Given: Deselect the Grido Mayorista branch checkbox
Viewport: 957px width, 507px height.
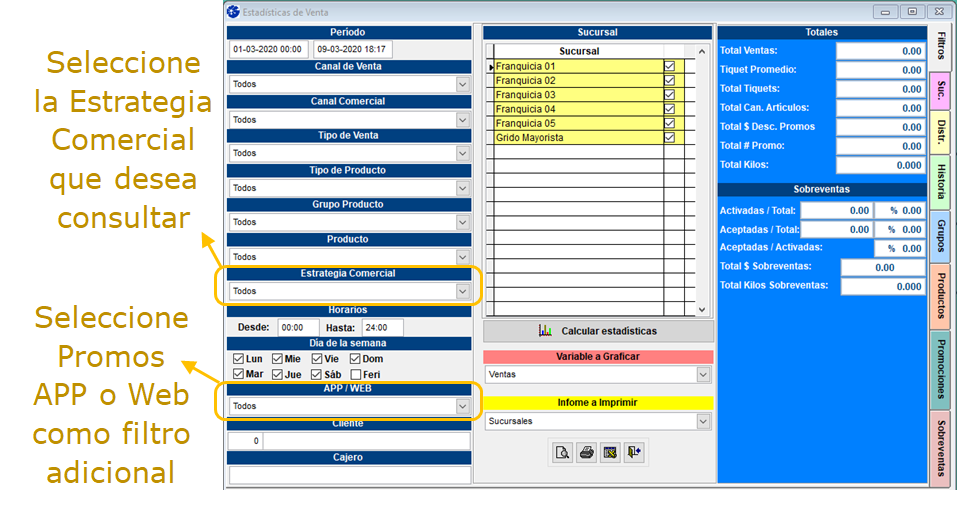Looking at the screenshot, I should pos(670,138).
